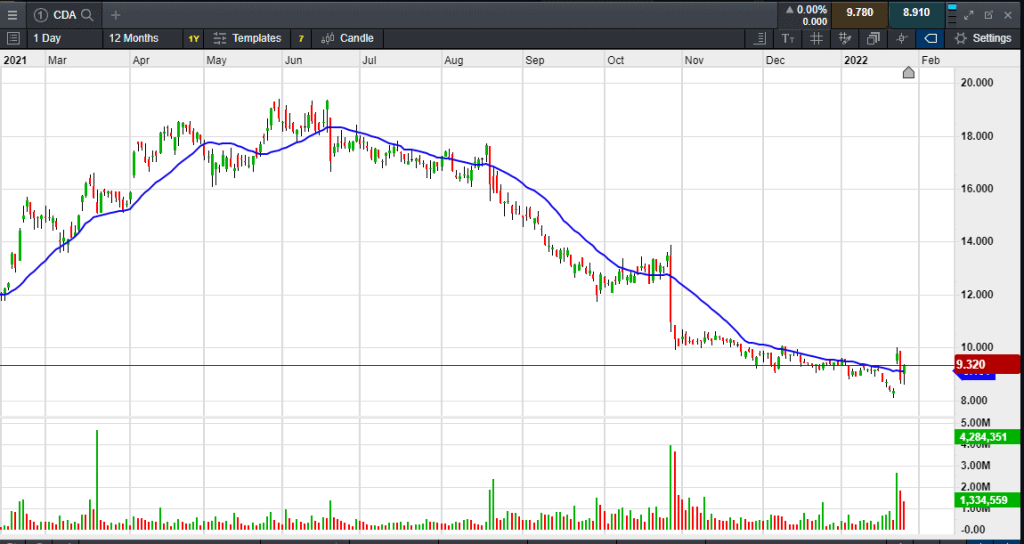1024x544 pixels.
Task: Click the stacked windows compare icon
Action: click(873, 38)
